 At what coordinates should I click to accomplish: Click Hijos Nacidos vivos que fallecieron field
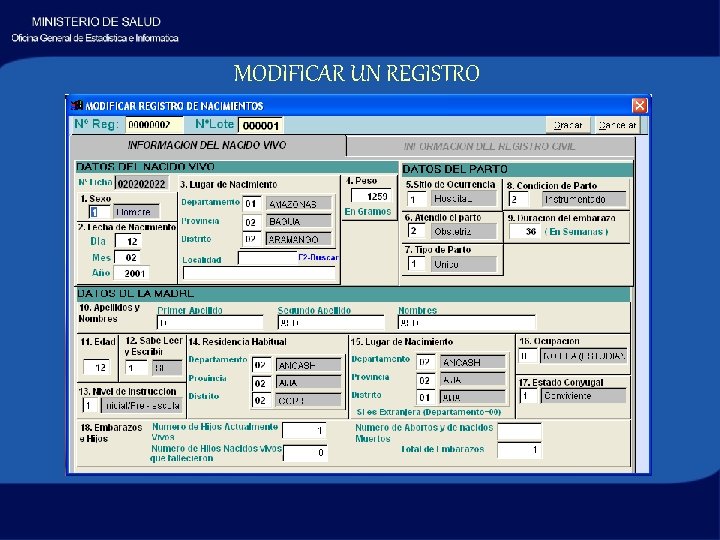(x=305, y=453)
